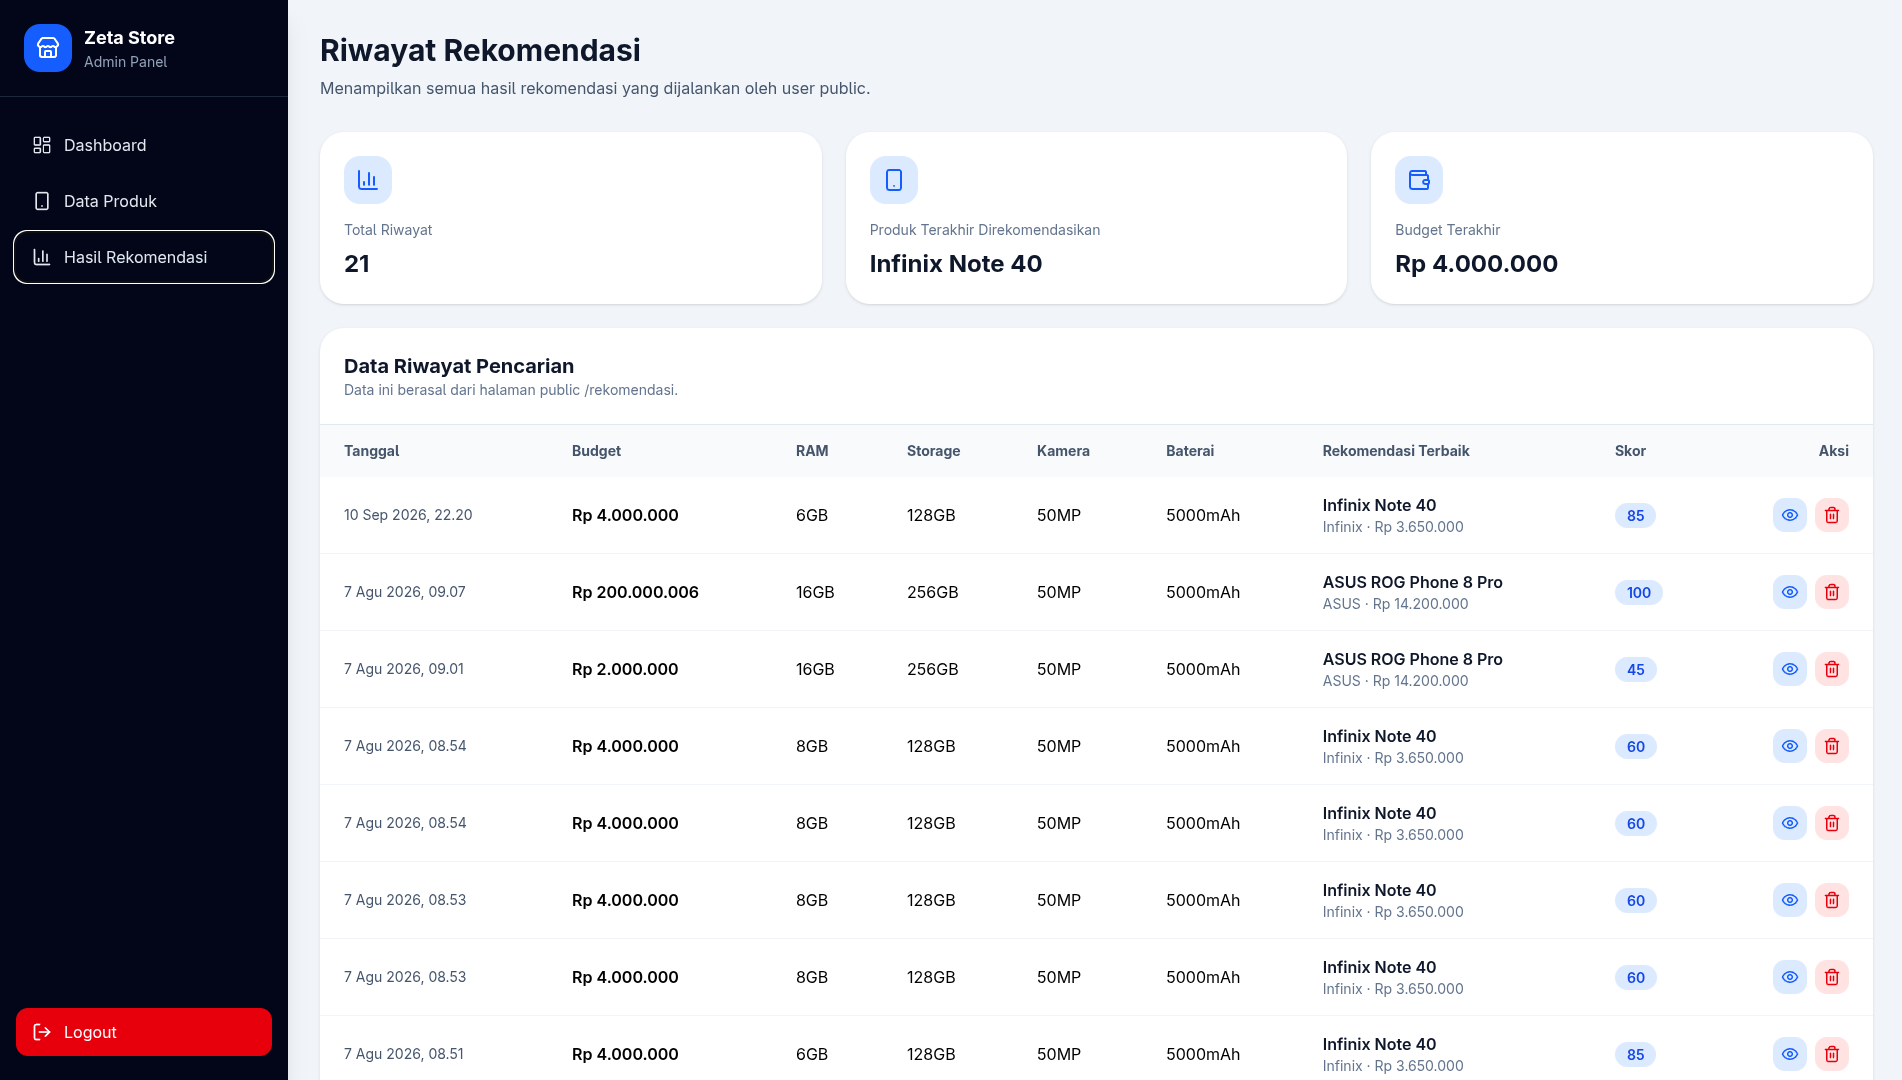Open the Dashboard menu
Image resolution: width=1902 pixels, height=1080 pixels.
(144, 145)
